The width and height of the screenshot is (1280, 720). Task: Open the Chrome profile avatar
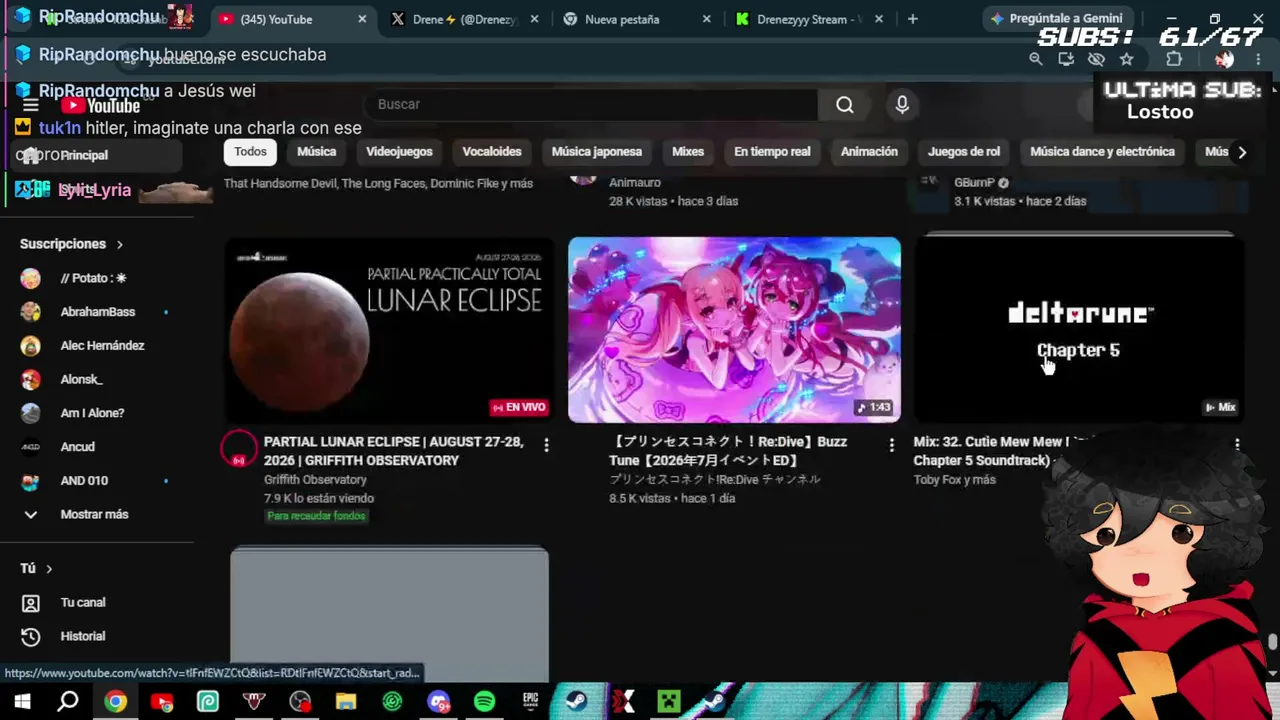tap(1224, 59)
